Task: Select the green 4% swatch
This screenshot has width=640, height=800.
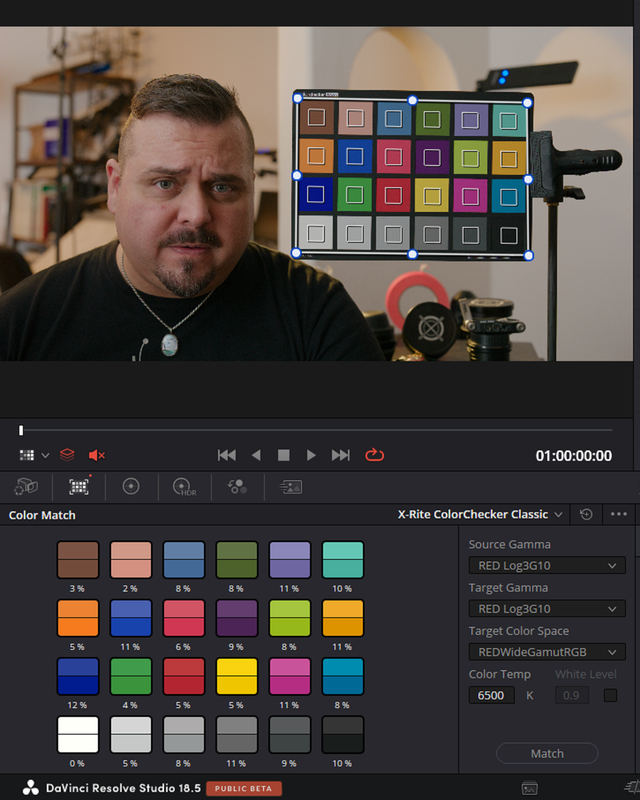Action: tap(131, 677)
